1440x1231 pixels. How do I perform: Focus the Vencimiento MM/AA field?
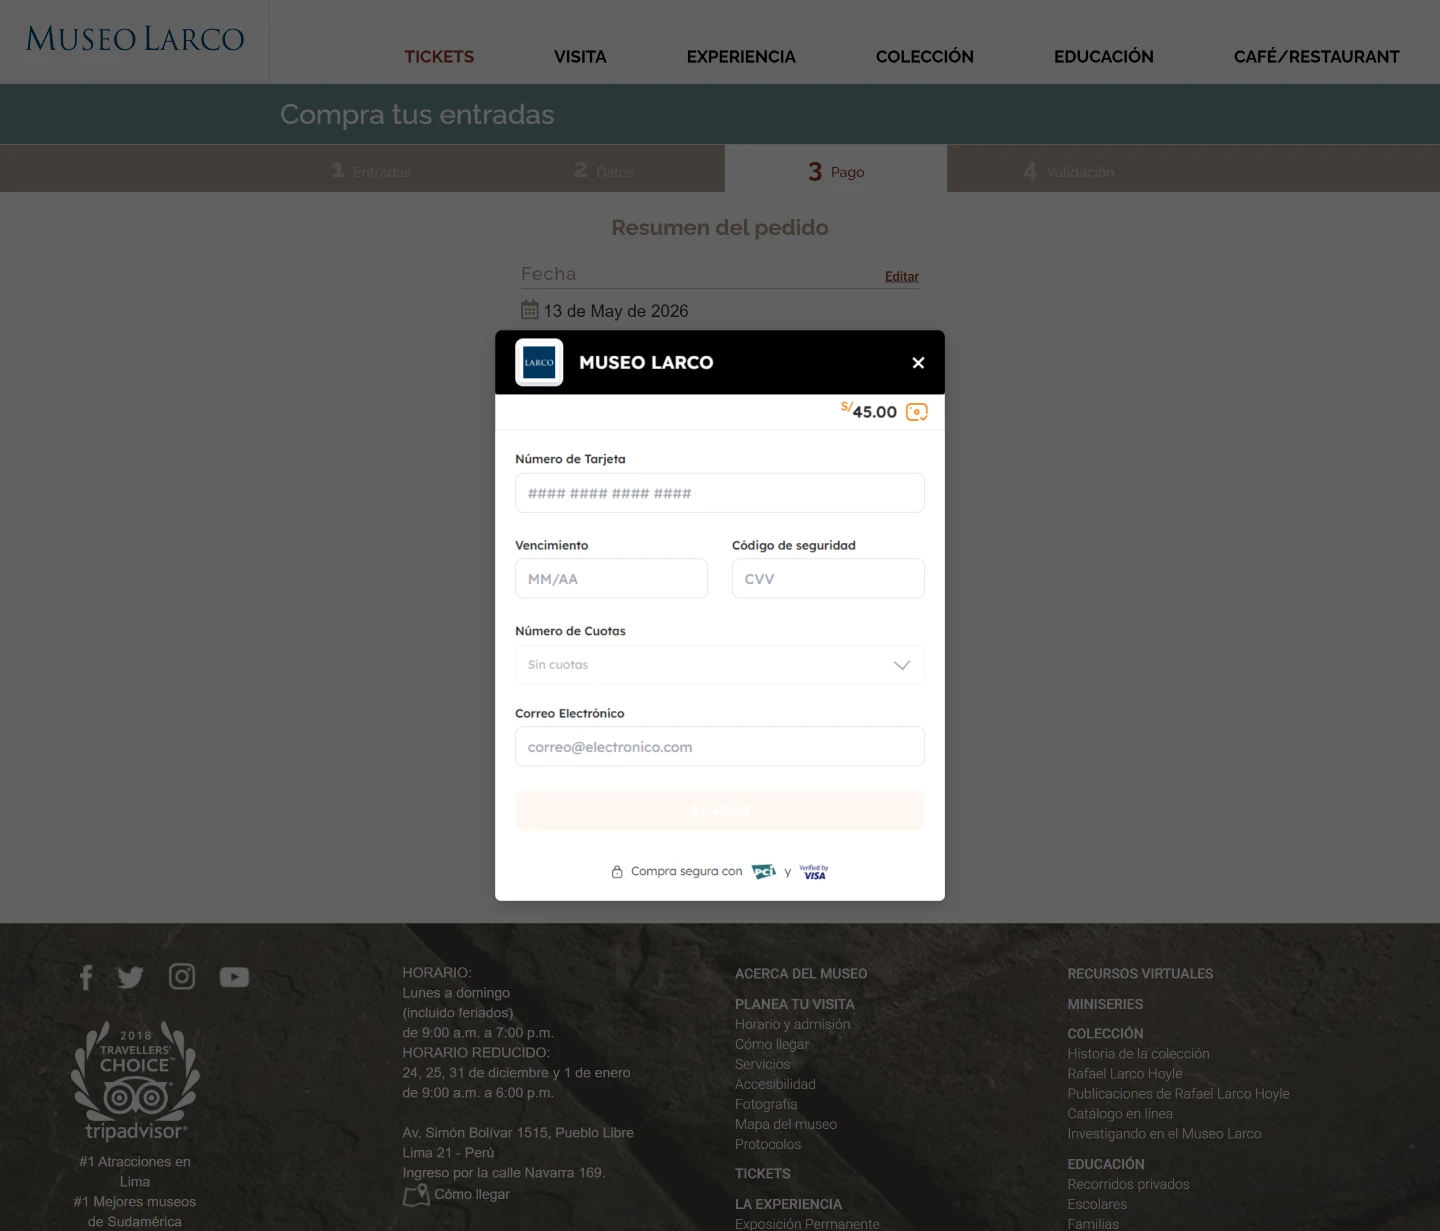[611, 579]
